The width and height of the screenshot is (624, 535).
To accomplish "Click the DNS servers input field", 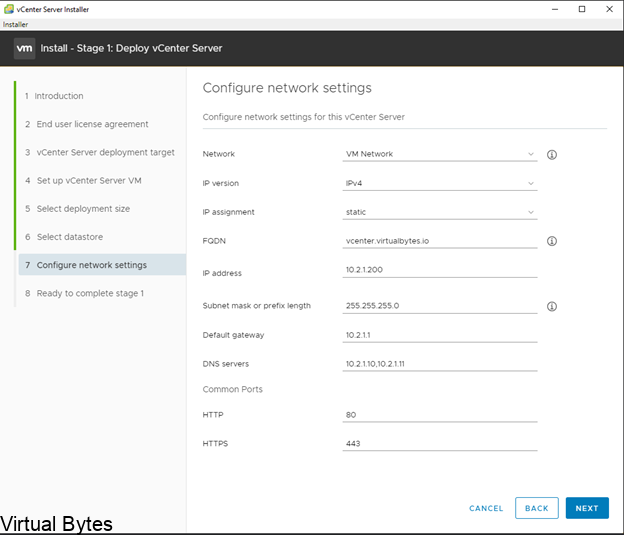I will tap(440, 364).
